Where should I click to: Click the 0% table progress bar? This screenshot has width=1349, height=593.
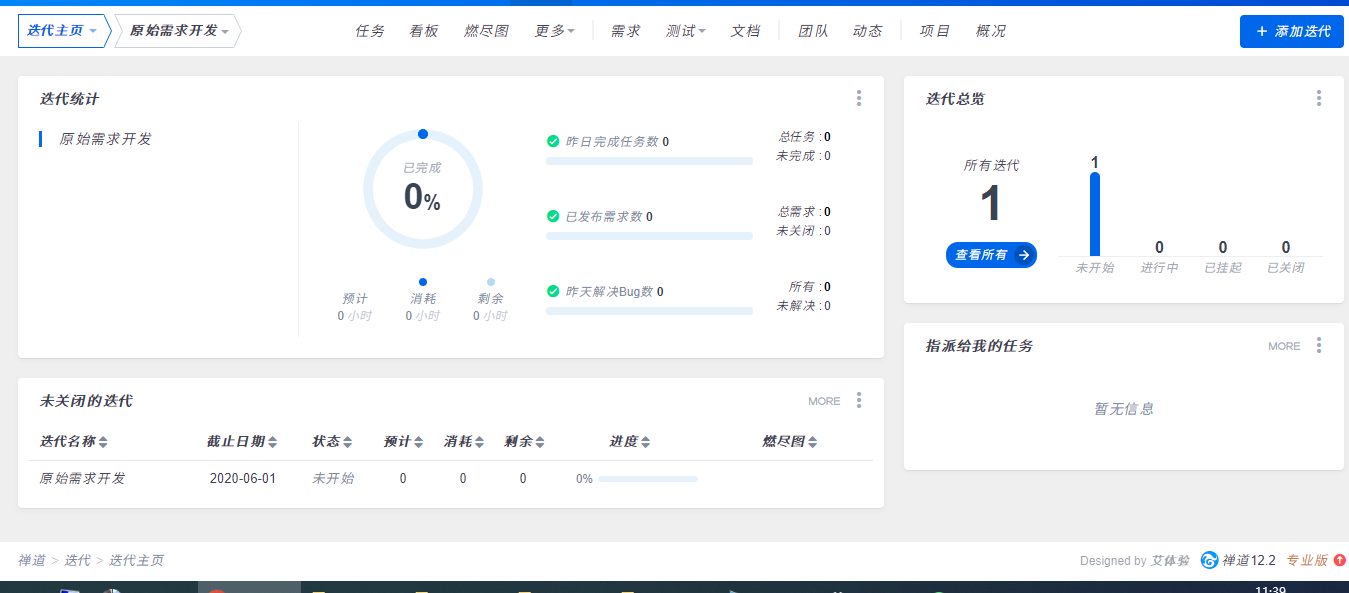tap(648, 479)
